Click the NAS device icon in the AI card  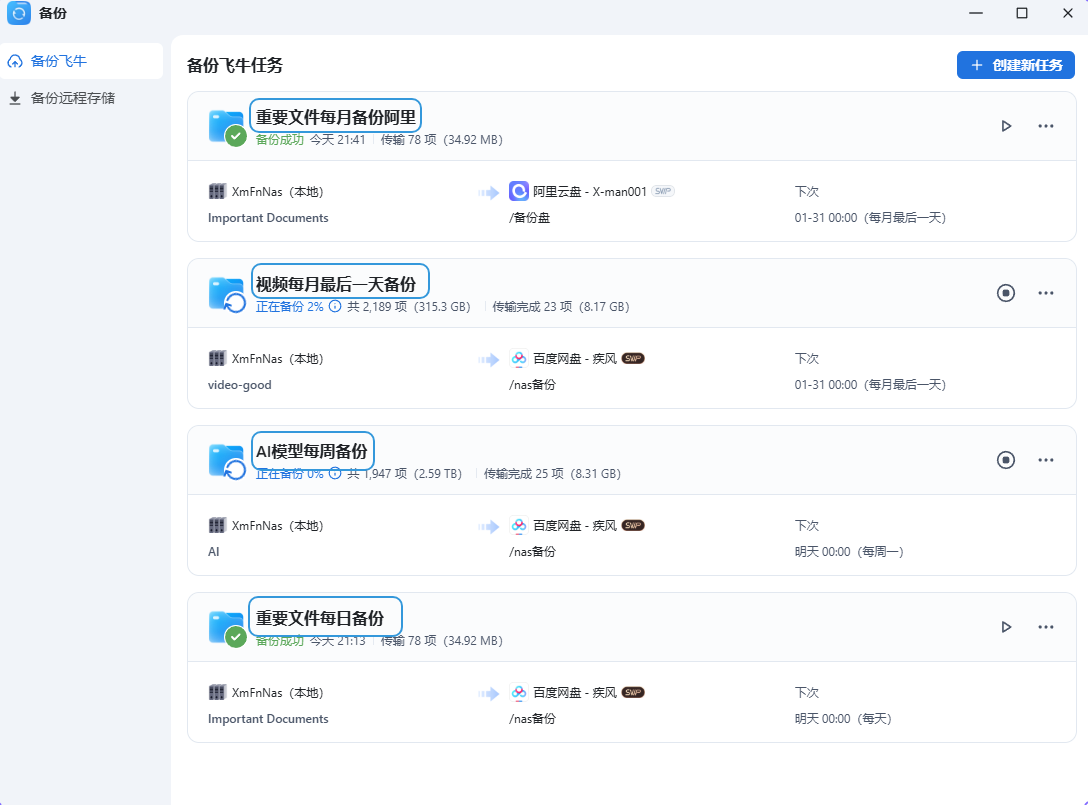pyautogui.click(x=217, y=526)
